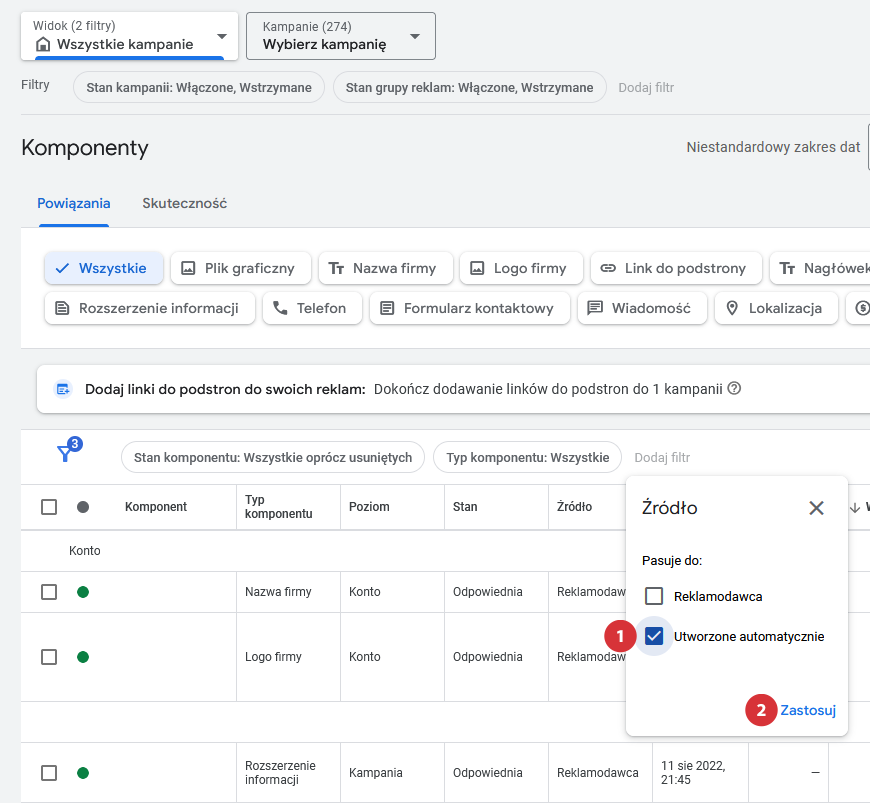Open the Niestandardowy zakres dat selector
This screenshot has width=870, height=803.
(x=773, y=147)
